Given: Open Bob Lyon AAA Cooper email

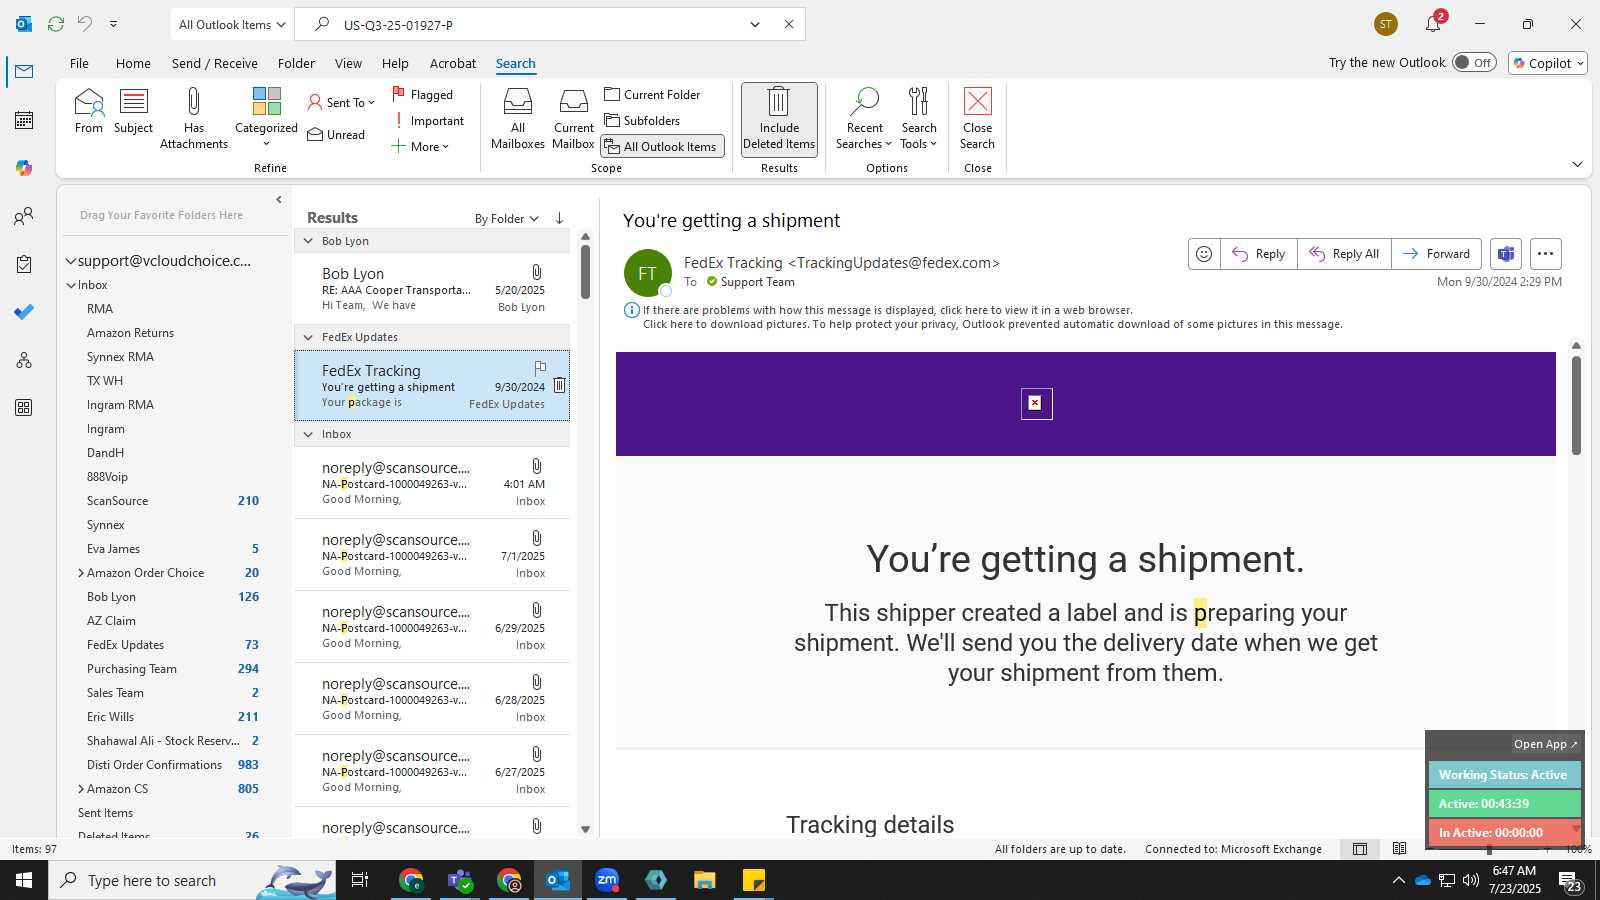Looking at the screenshot, I should pos(432,289).
